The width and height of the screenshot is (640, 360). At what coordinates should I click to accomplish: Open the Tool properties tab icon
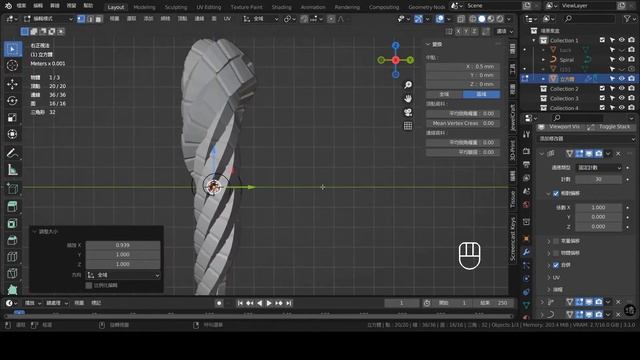526,134
